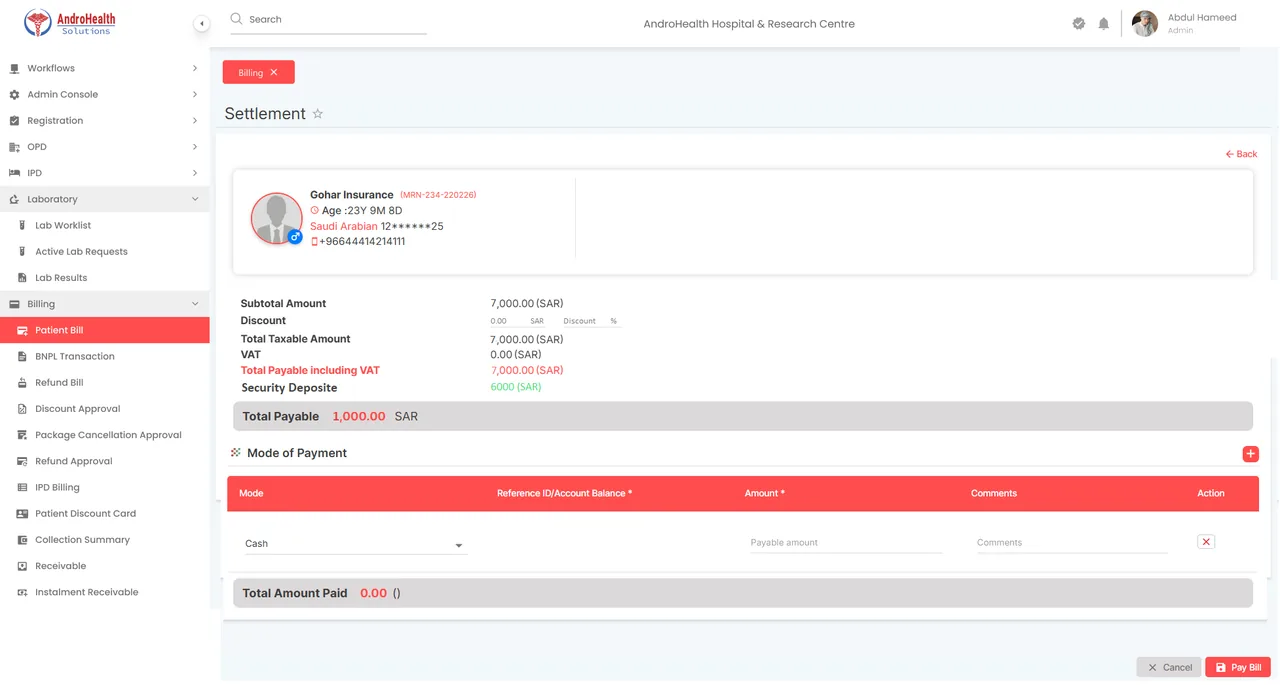Click the Cancel button
Image resolution: width=1280 pixels, height=685 pixels.
(x=1169, y=667)
